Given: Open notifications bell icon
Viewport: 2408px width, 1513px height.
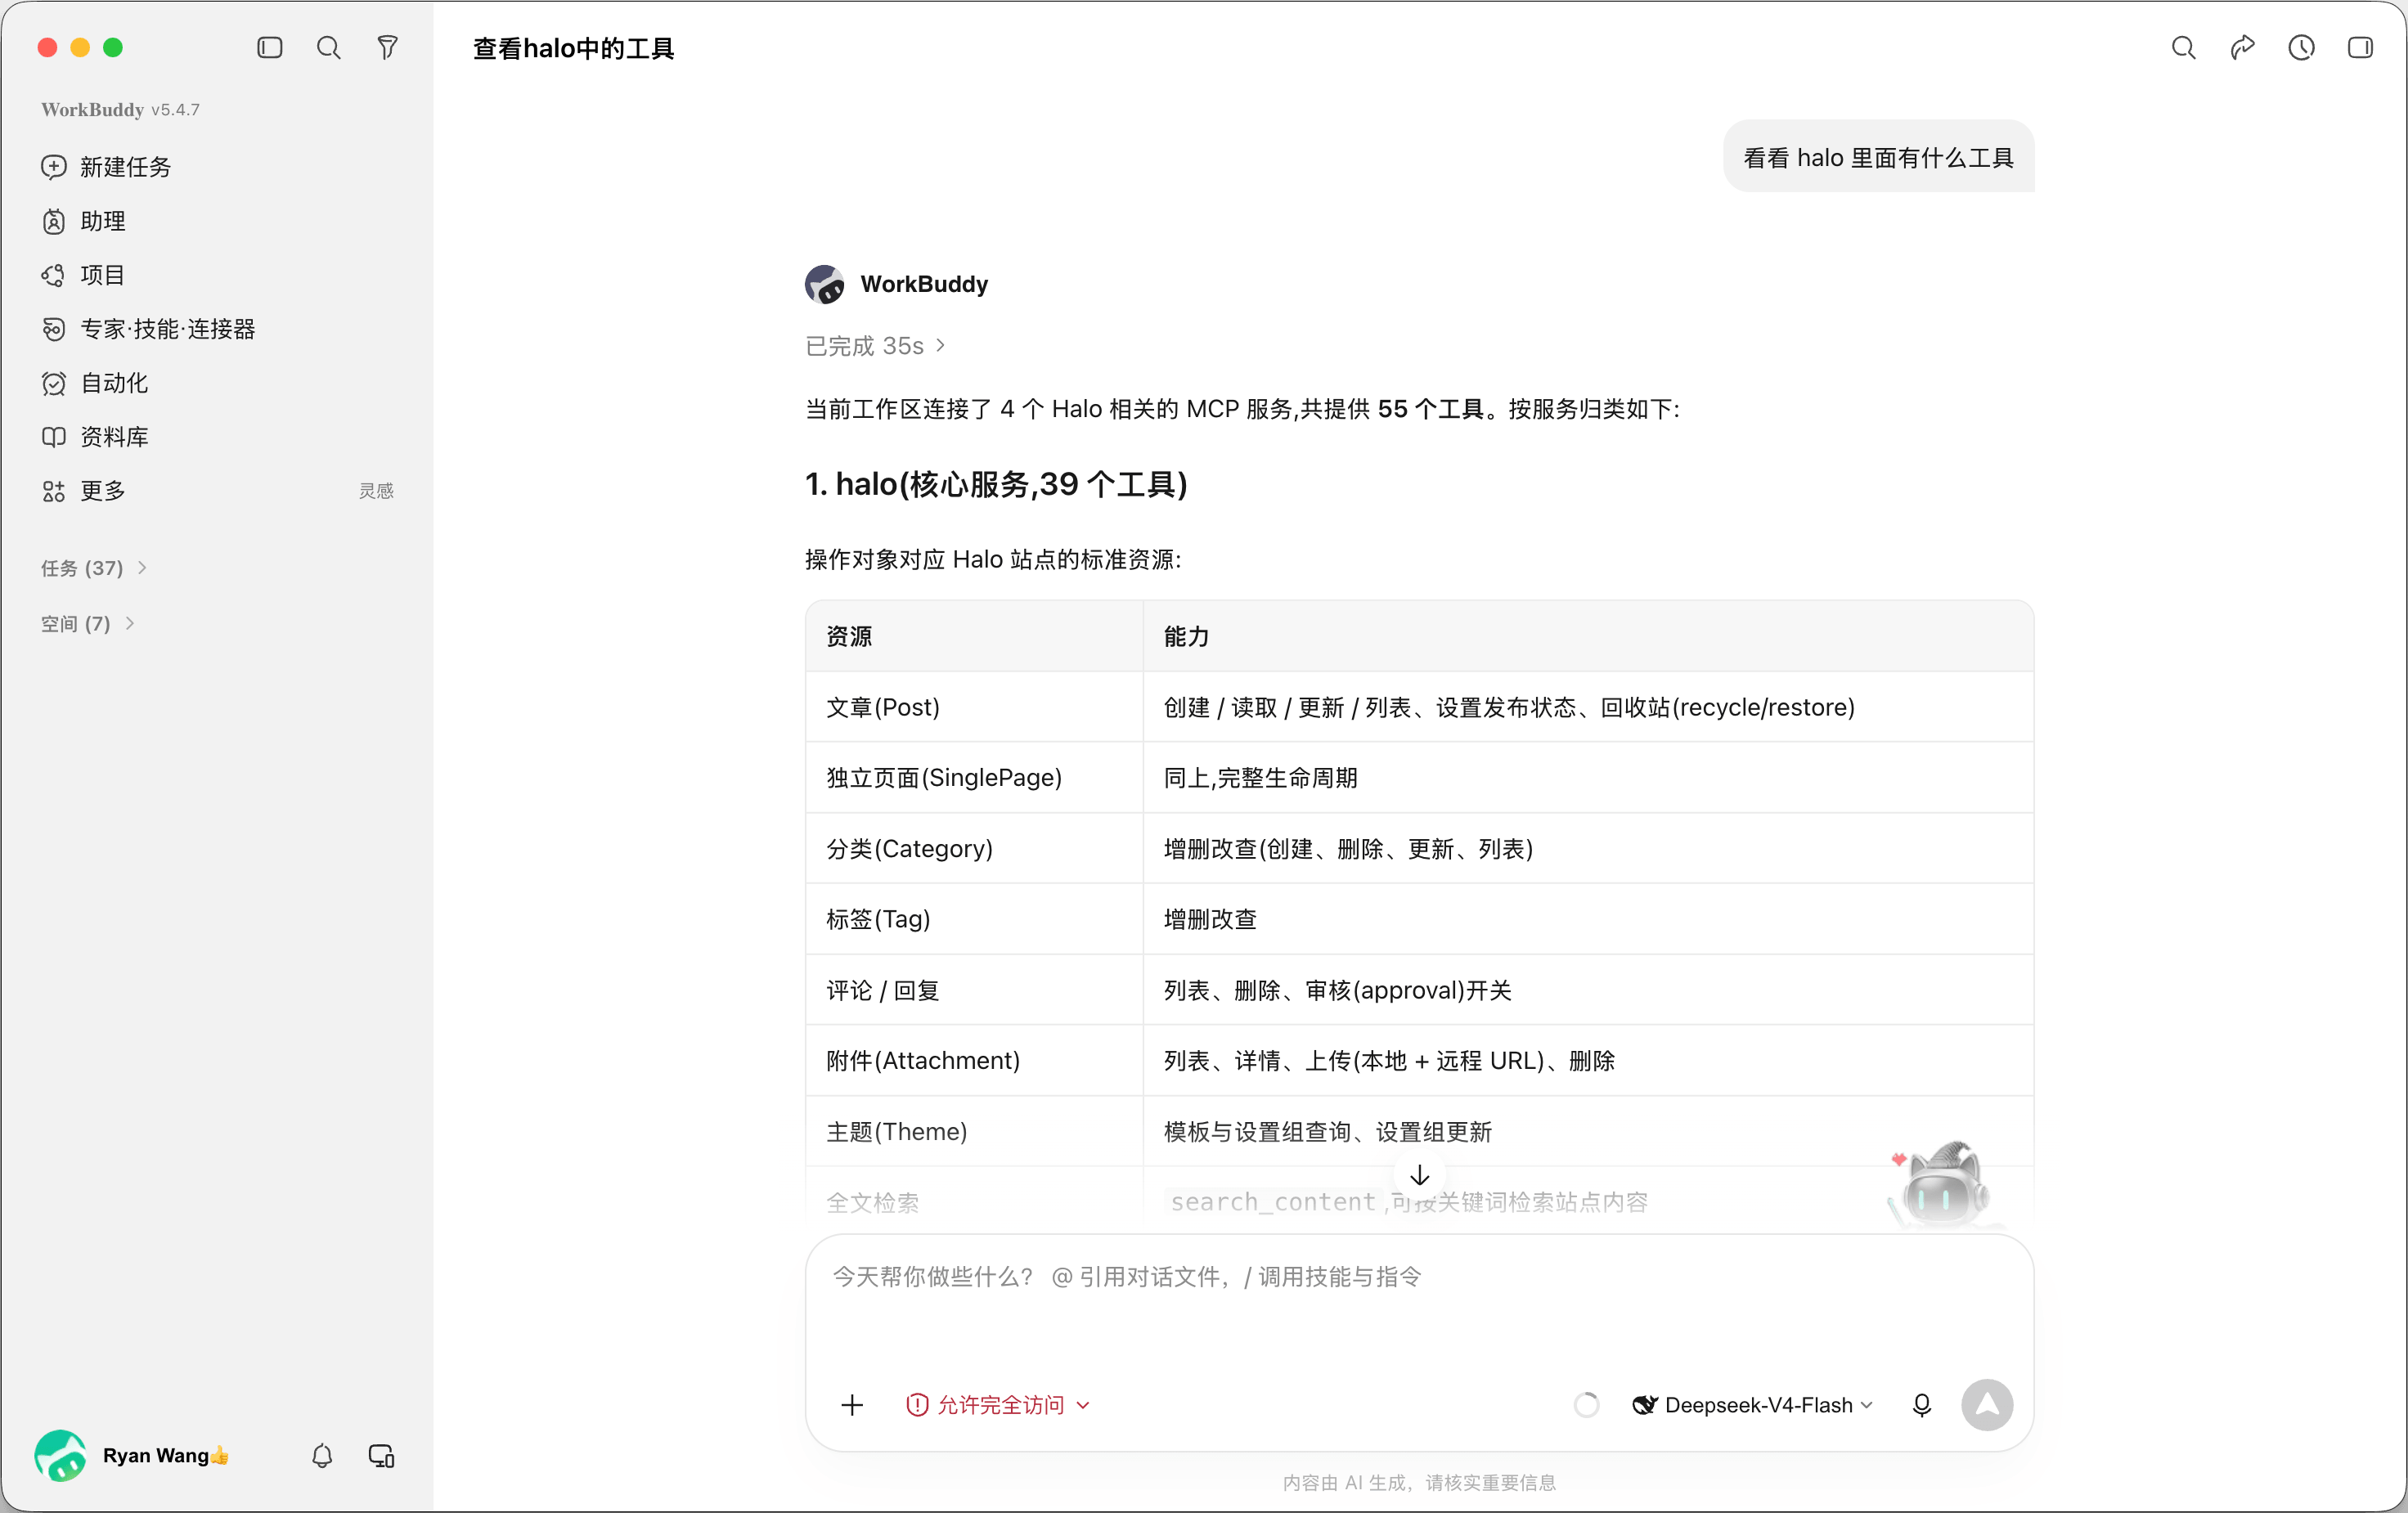Looking at the screenshot, I should click(x=322, y=1455).
